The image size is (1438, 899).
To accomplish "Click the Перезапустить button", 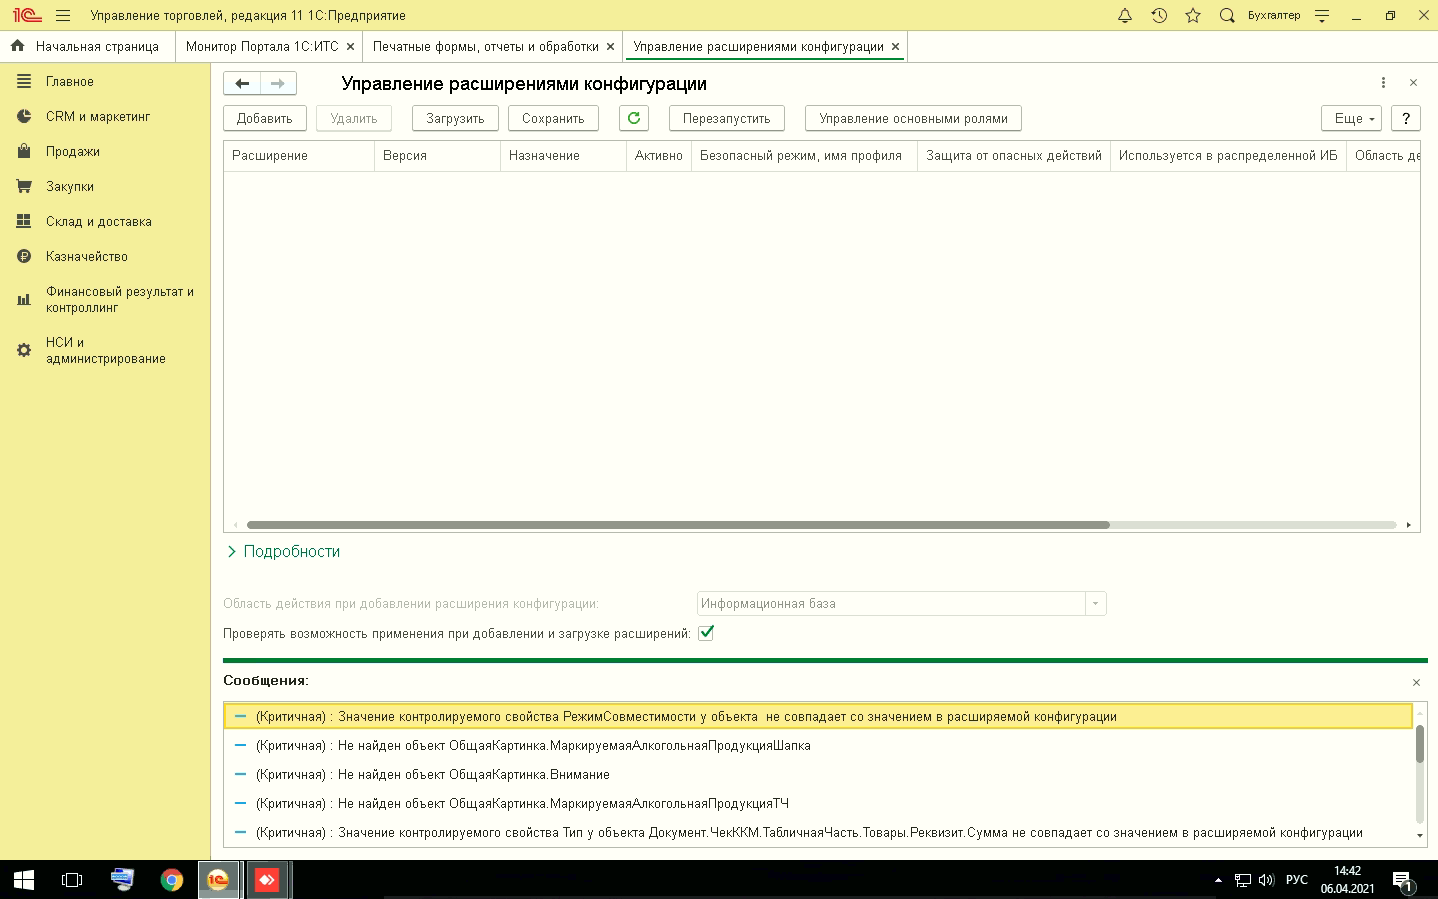I will 726,118.
